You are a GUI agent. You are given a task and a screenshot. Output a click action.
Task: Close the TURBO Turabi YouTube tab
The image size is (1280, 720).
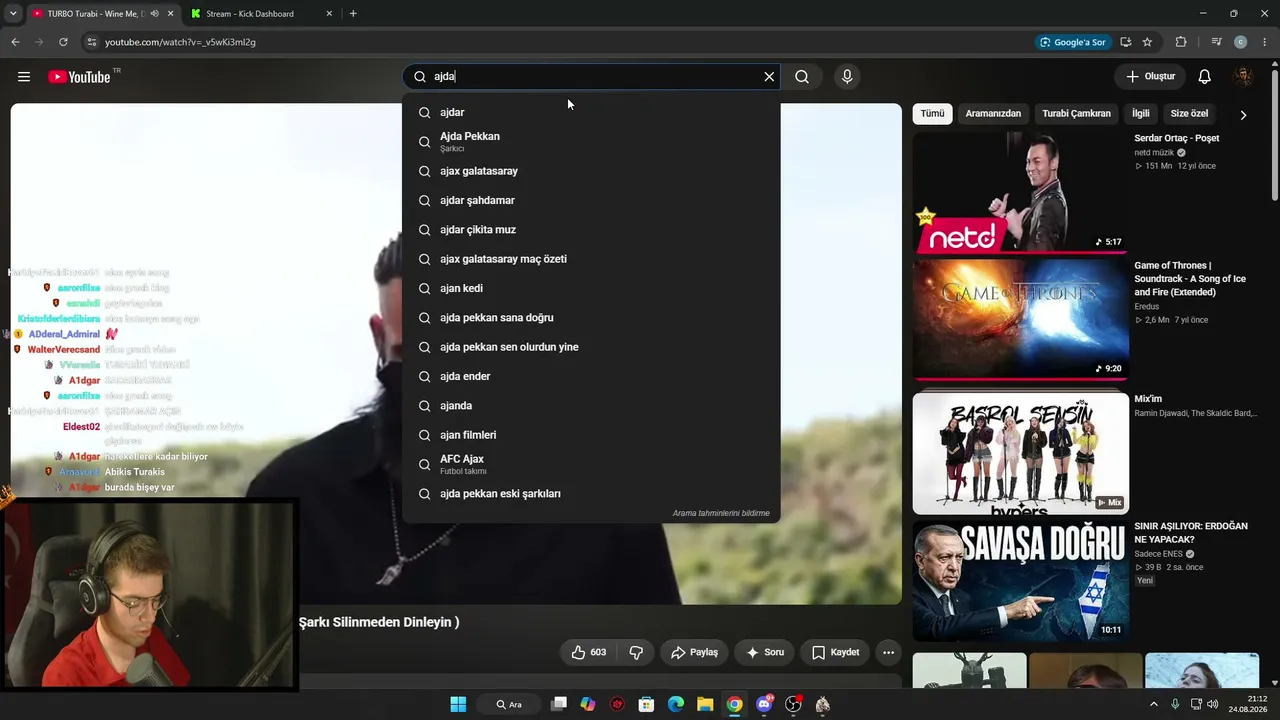click(171, 14)
